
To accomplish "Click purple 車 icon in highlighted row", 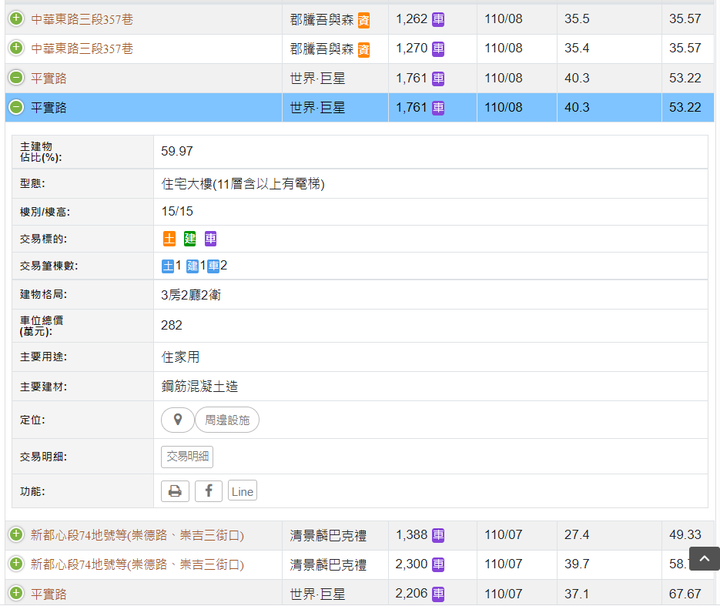I will click(439, 108).
